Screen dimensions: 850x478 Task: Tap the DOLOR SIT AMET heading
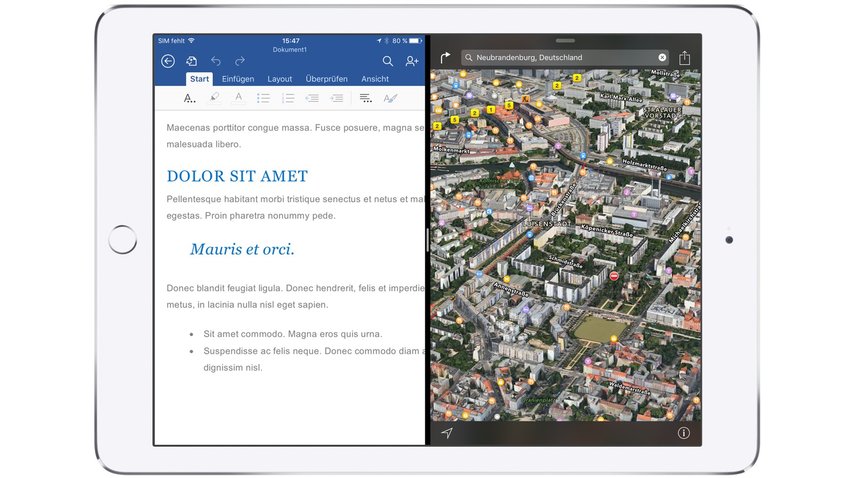[x=237, y=176]
